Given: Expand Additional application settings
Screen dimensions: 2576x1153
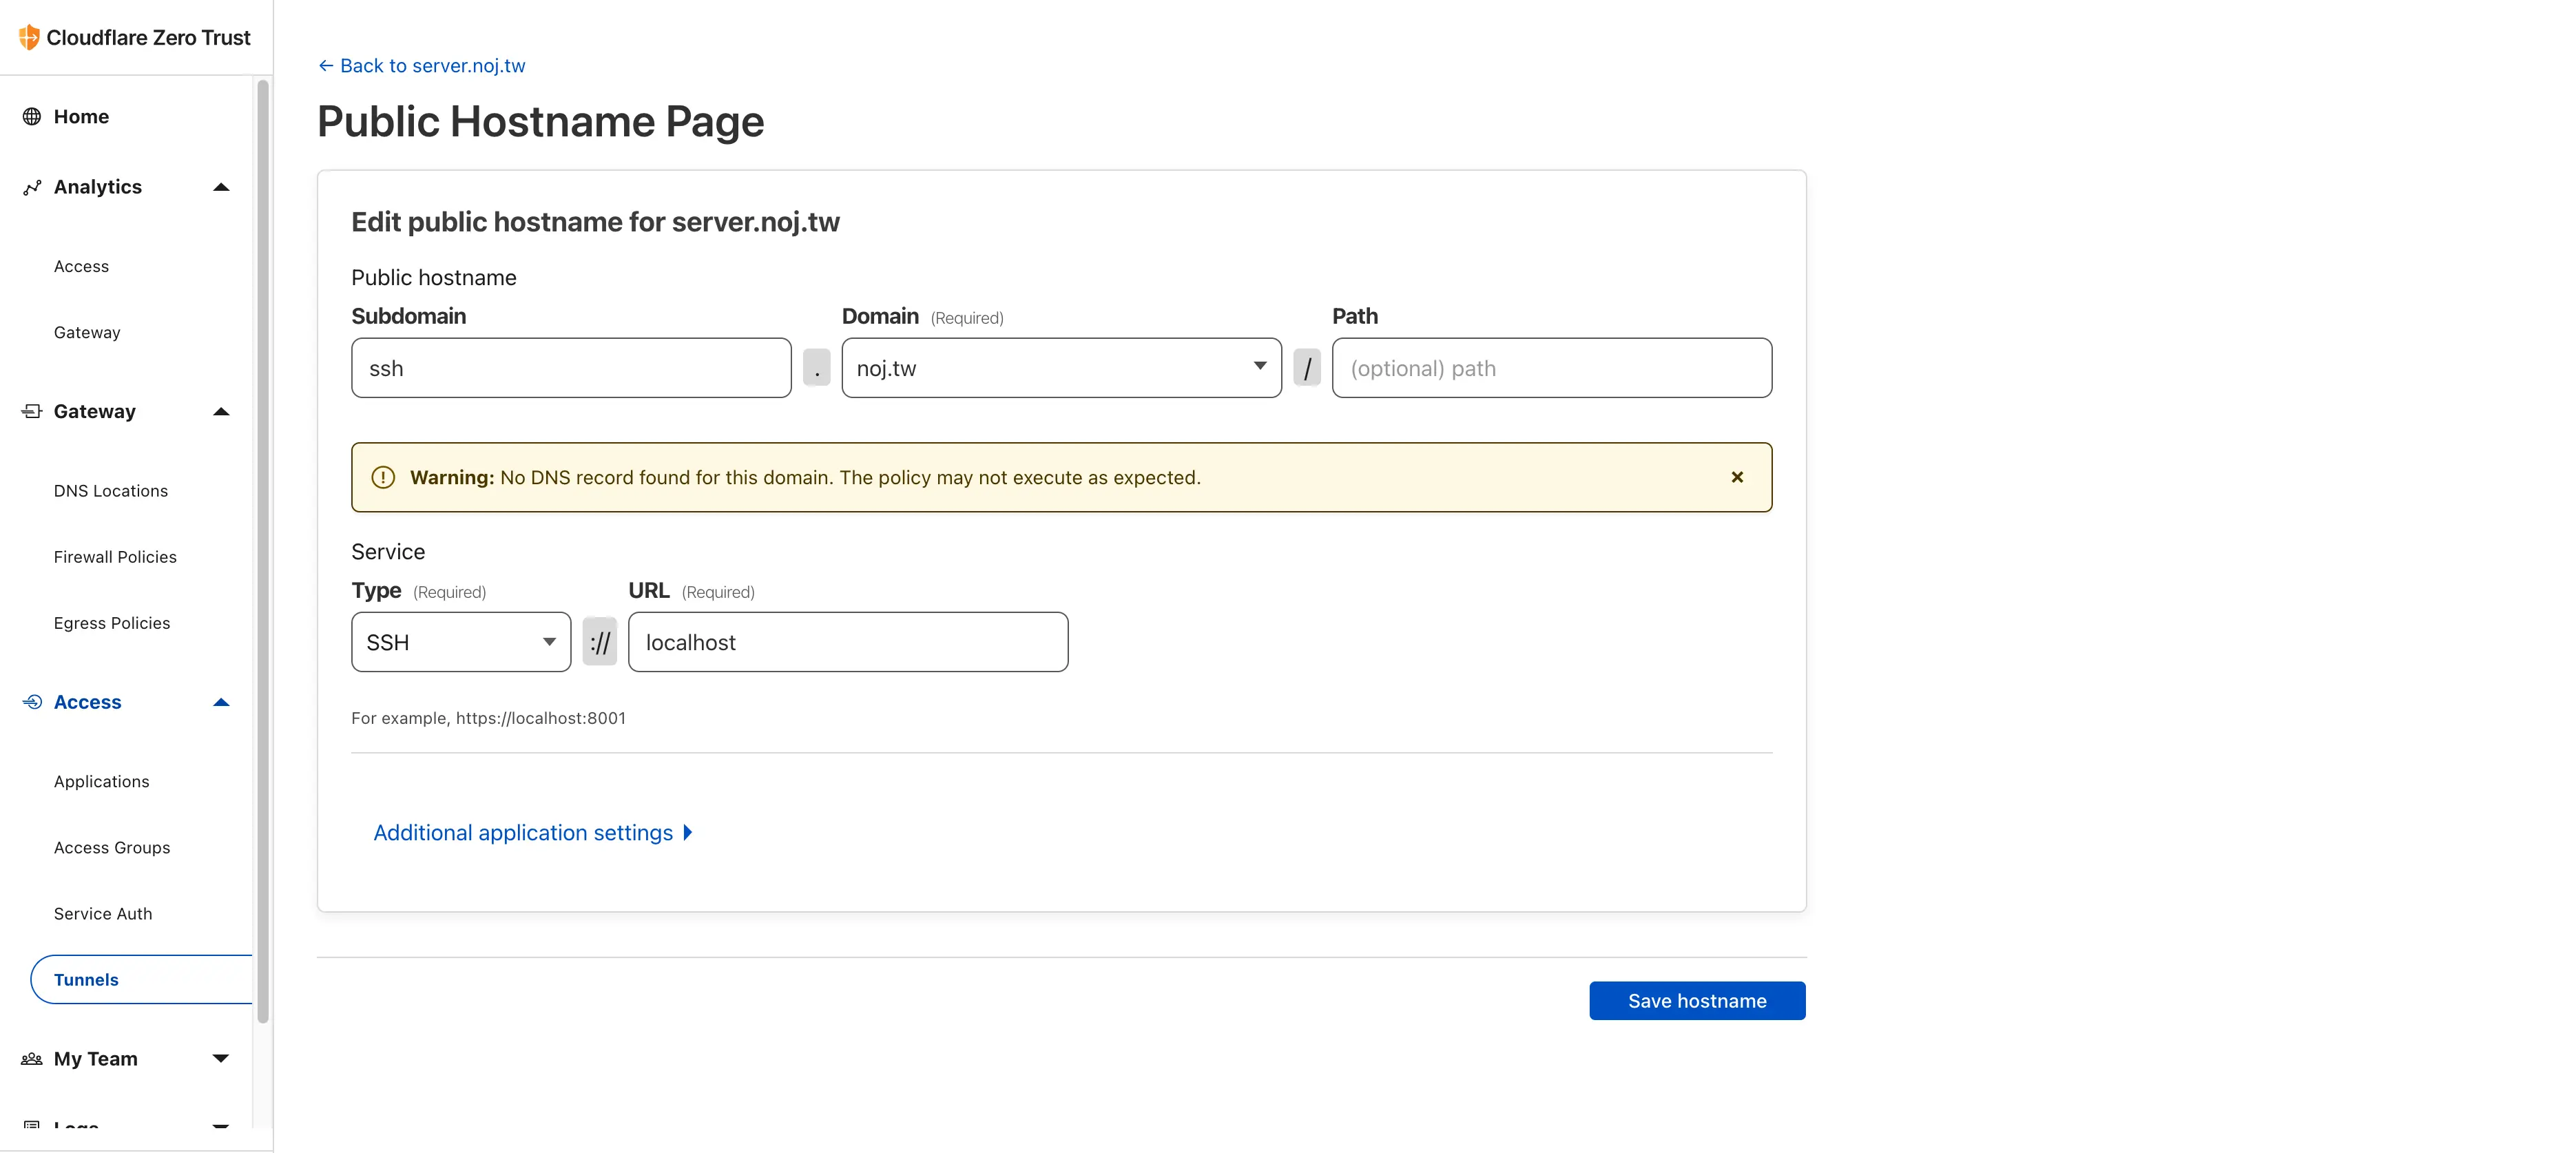Looking at the screenshot, I should point(532,832).
